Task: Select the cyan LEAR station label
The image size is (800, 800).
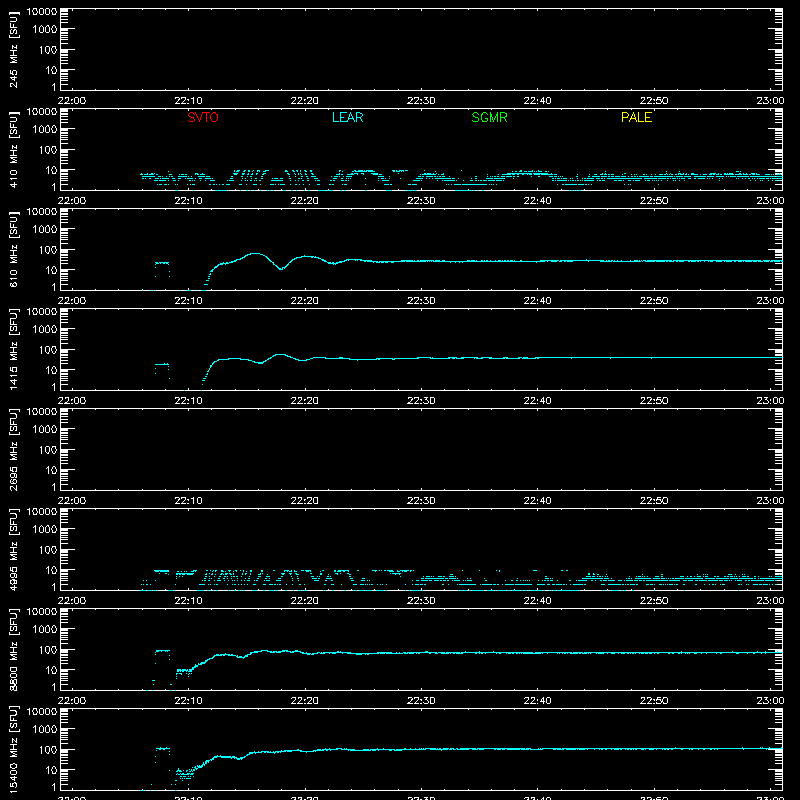Action: click(x=347, y=117)
